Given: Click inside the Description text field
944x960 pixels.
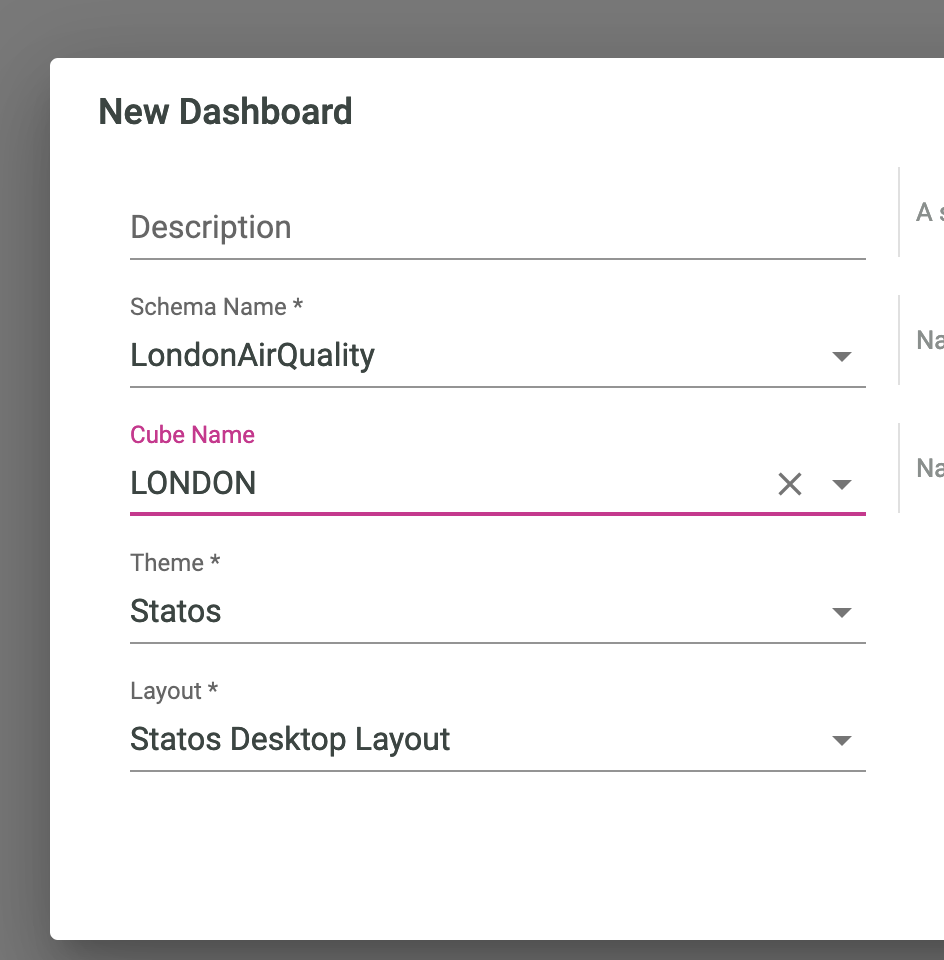Looking at the screenshot, I should click(400, 227).
